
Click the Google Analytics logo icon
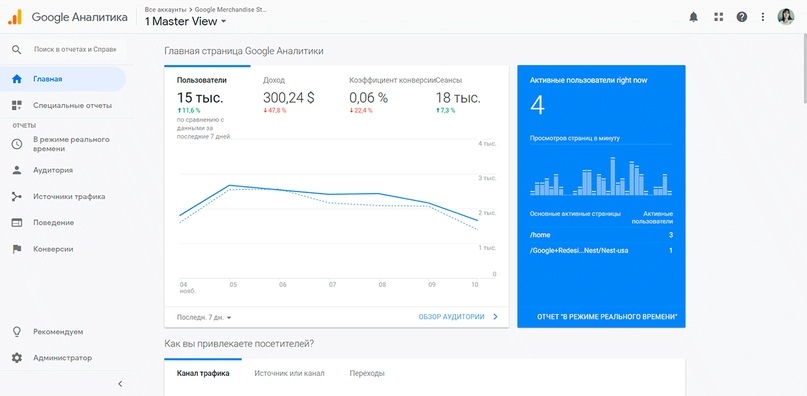pos(15,17)
